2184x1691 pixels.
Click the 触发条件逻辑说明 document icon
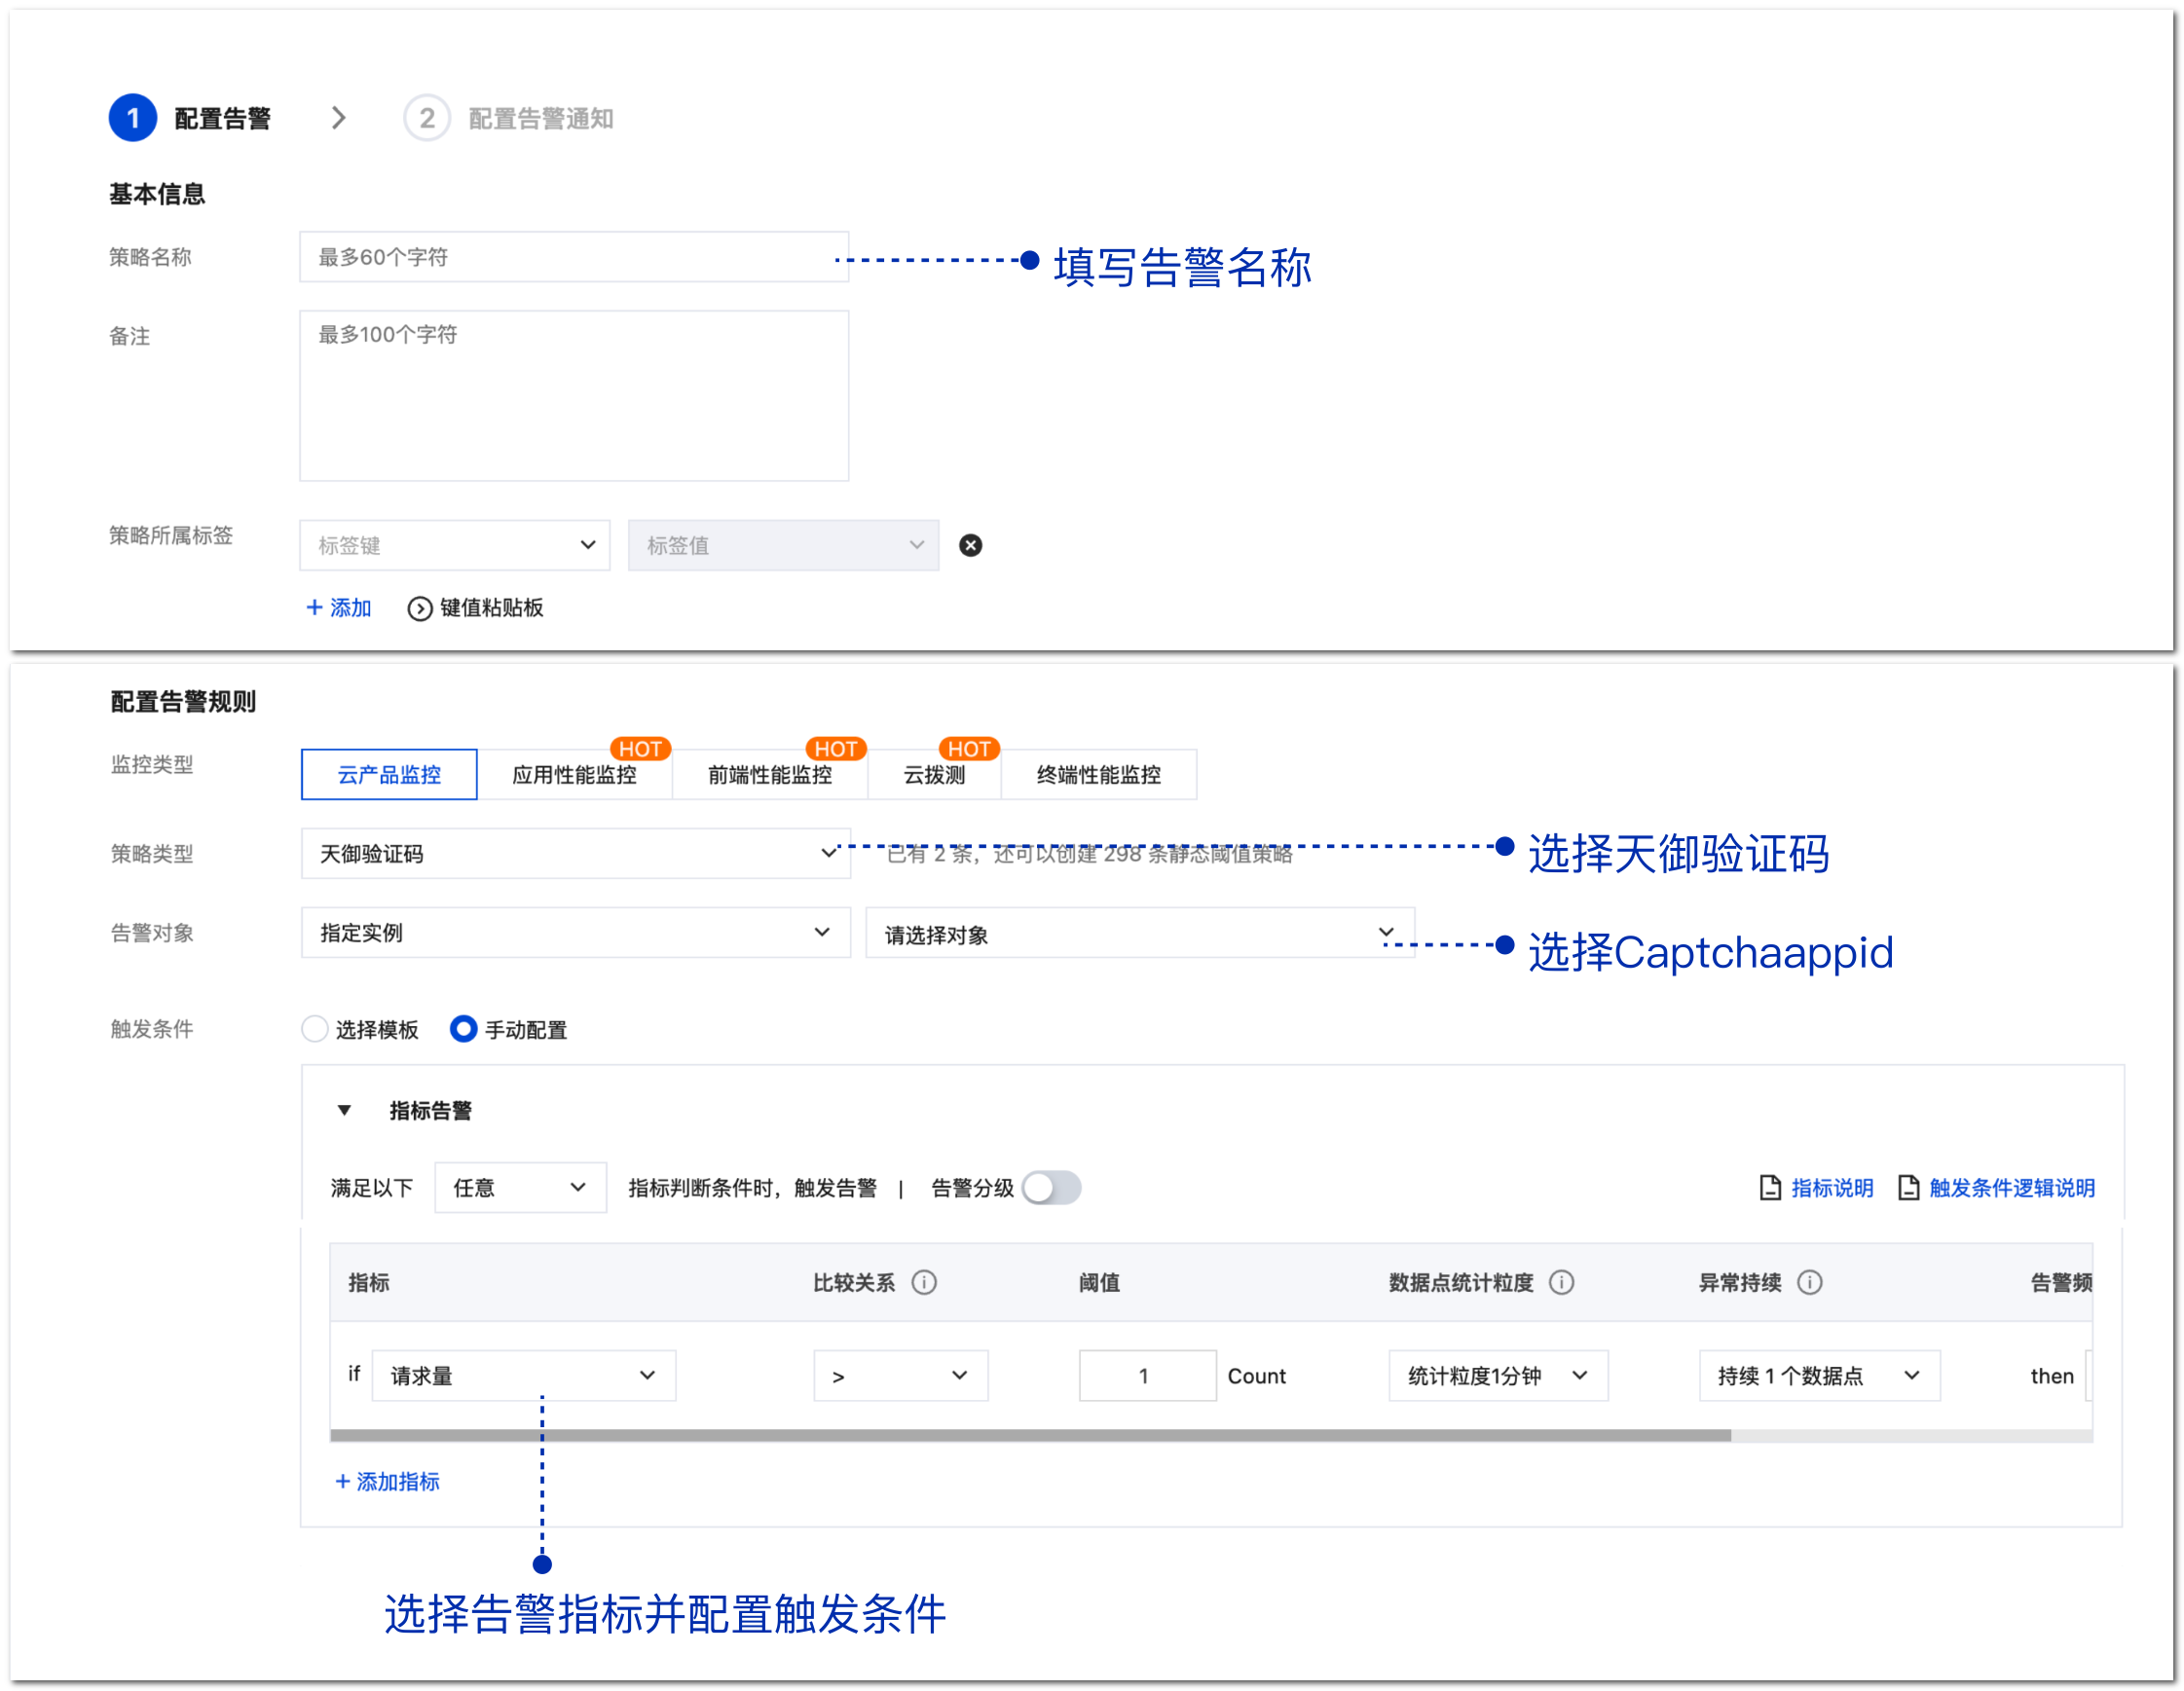1908,1187
